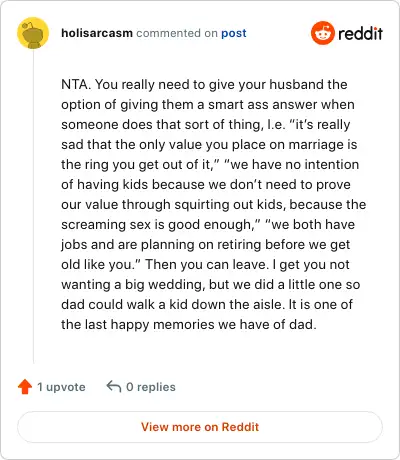Collapse thread using vertical line under avatar
Viewport: 400px width, 460px height.
[33, 207]
